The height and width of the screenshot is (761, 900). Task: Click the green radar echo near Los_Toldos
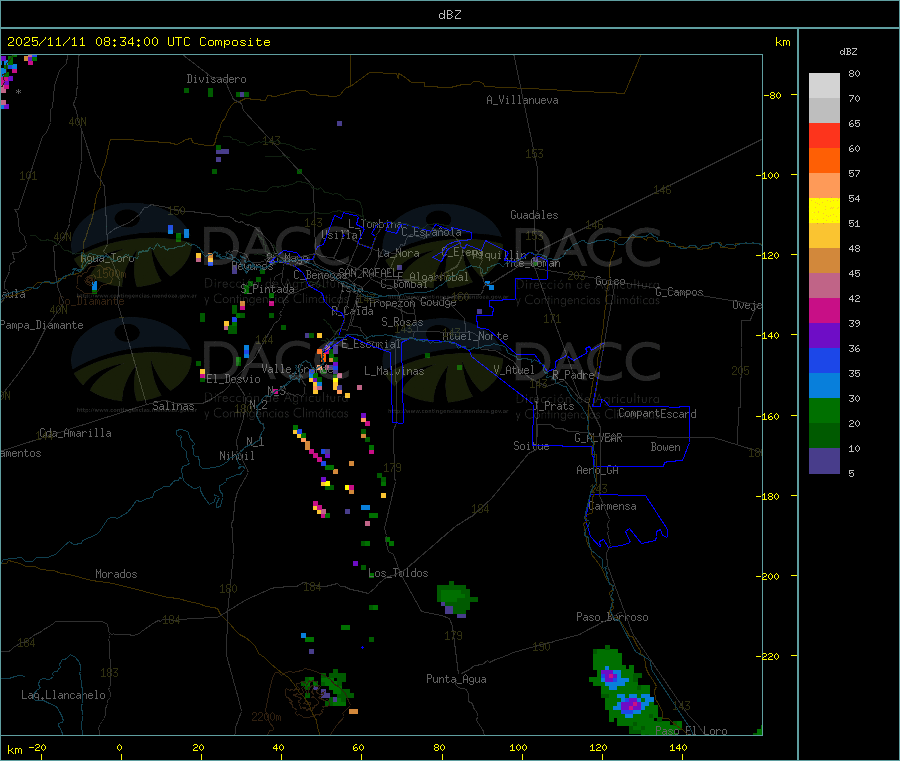click(x=456, y=598)
